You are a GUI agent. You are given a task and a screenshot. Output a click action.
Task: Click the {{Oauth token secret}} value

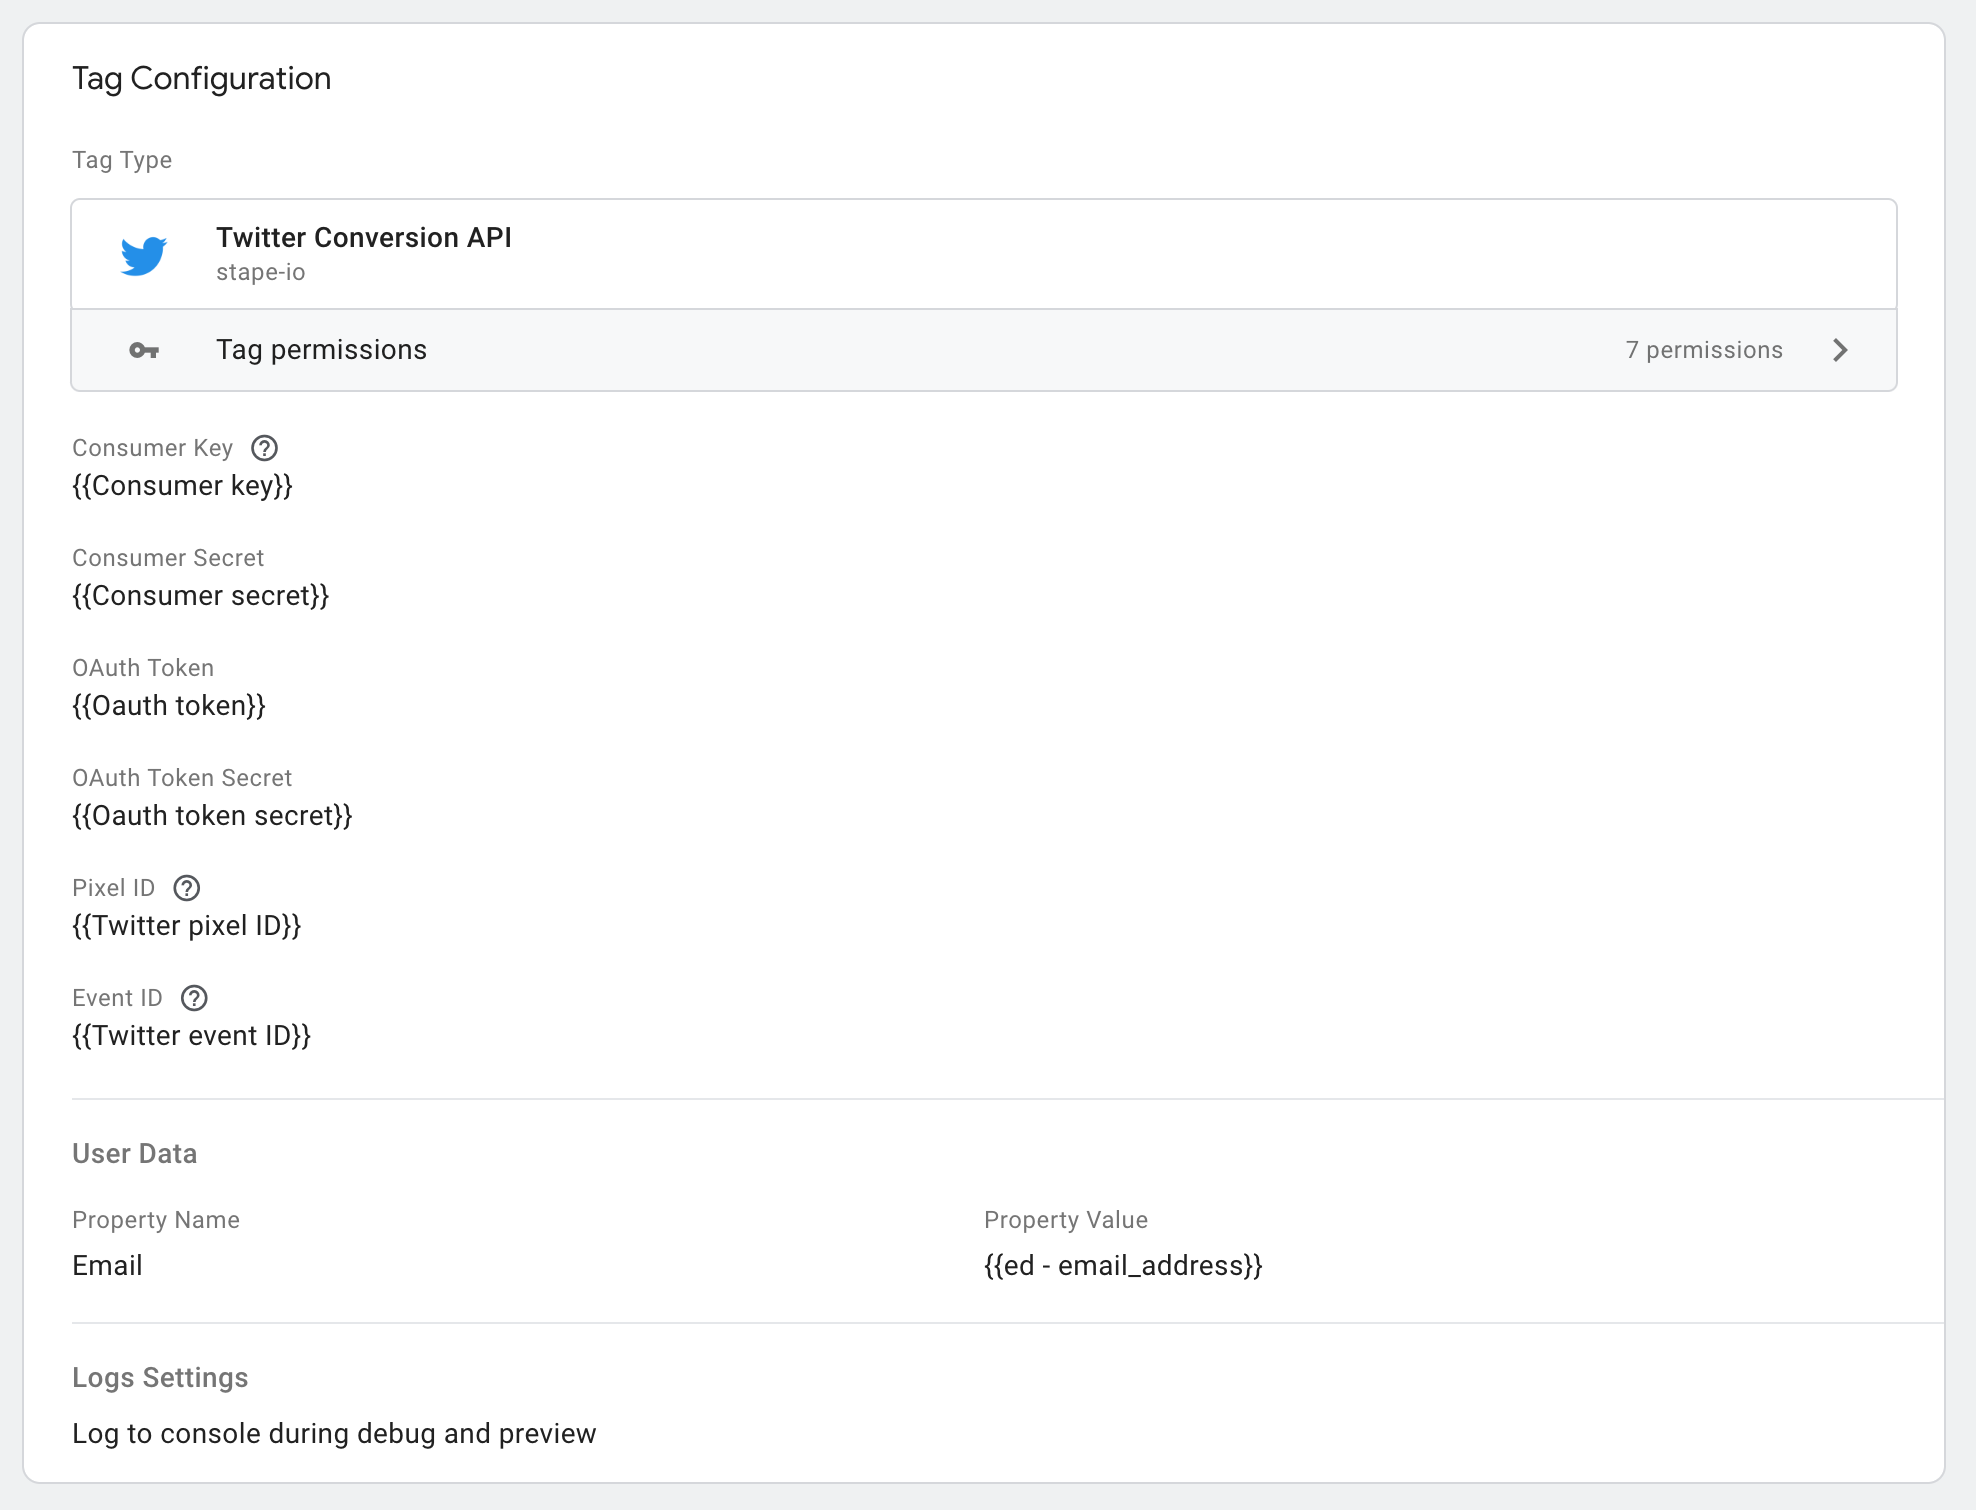[x=212, y=816]
